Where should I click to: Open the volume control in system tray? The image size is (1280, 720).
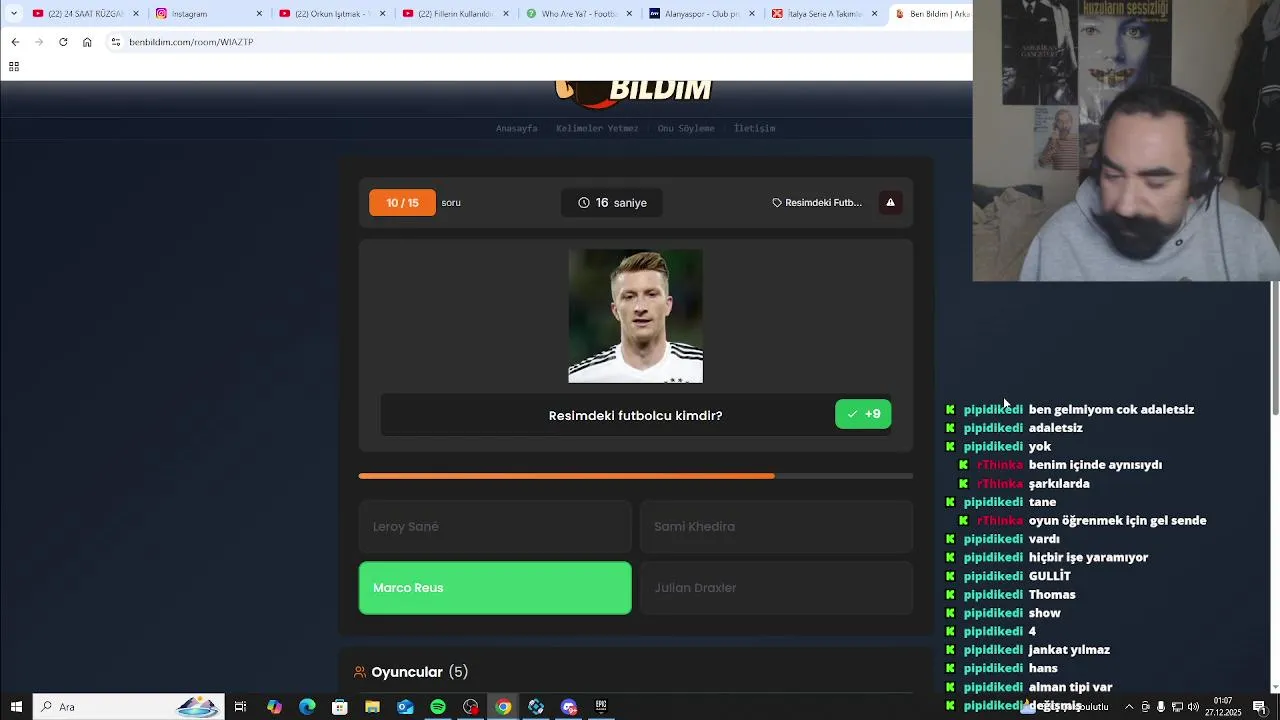1193,707
